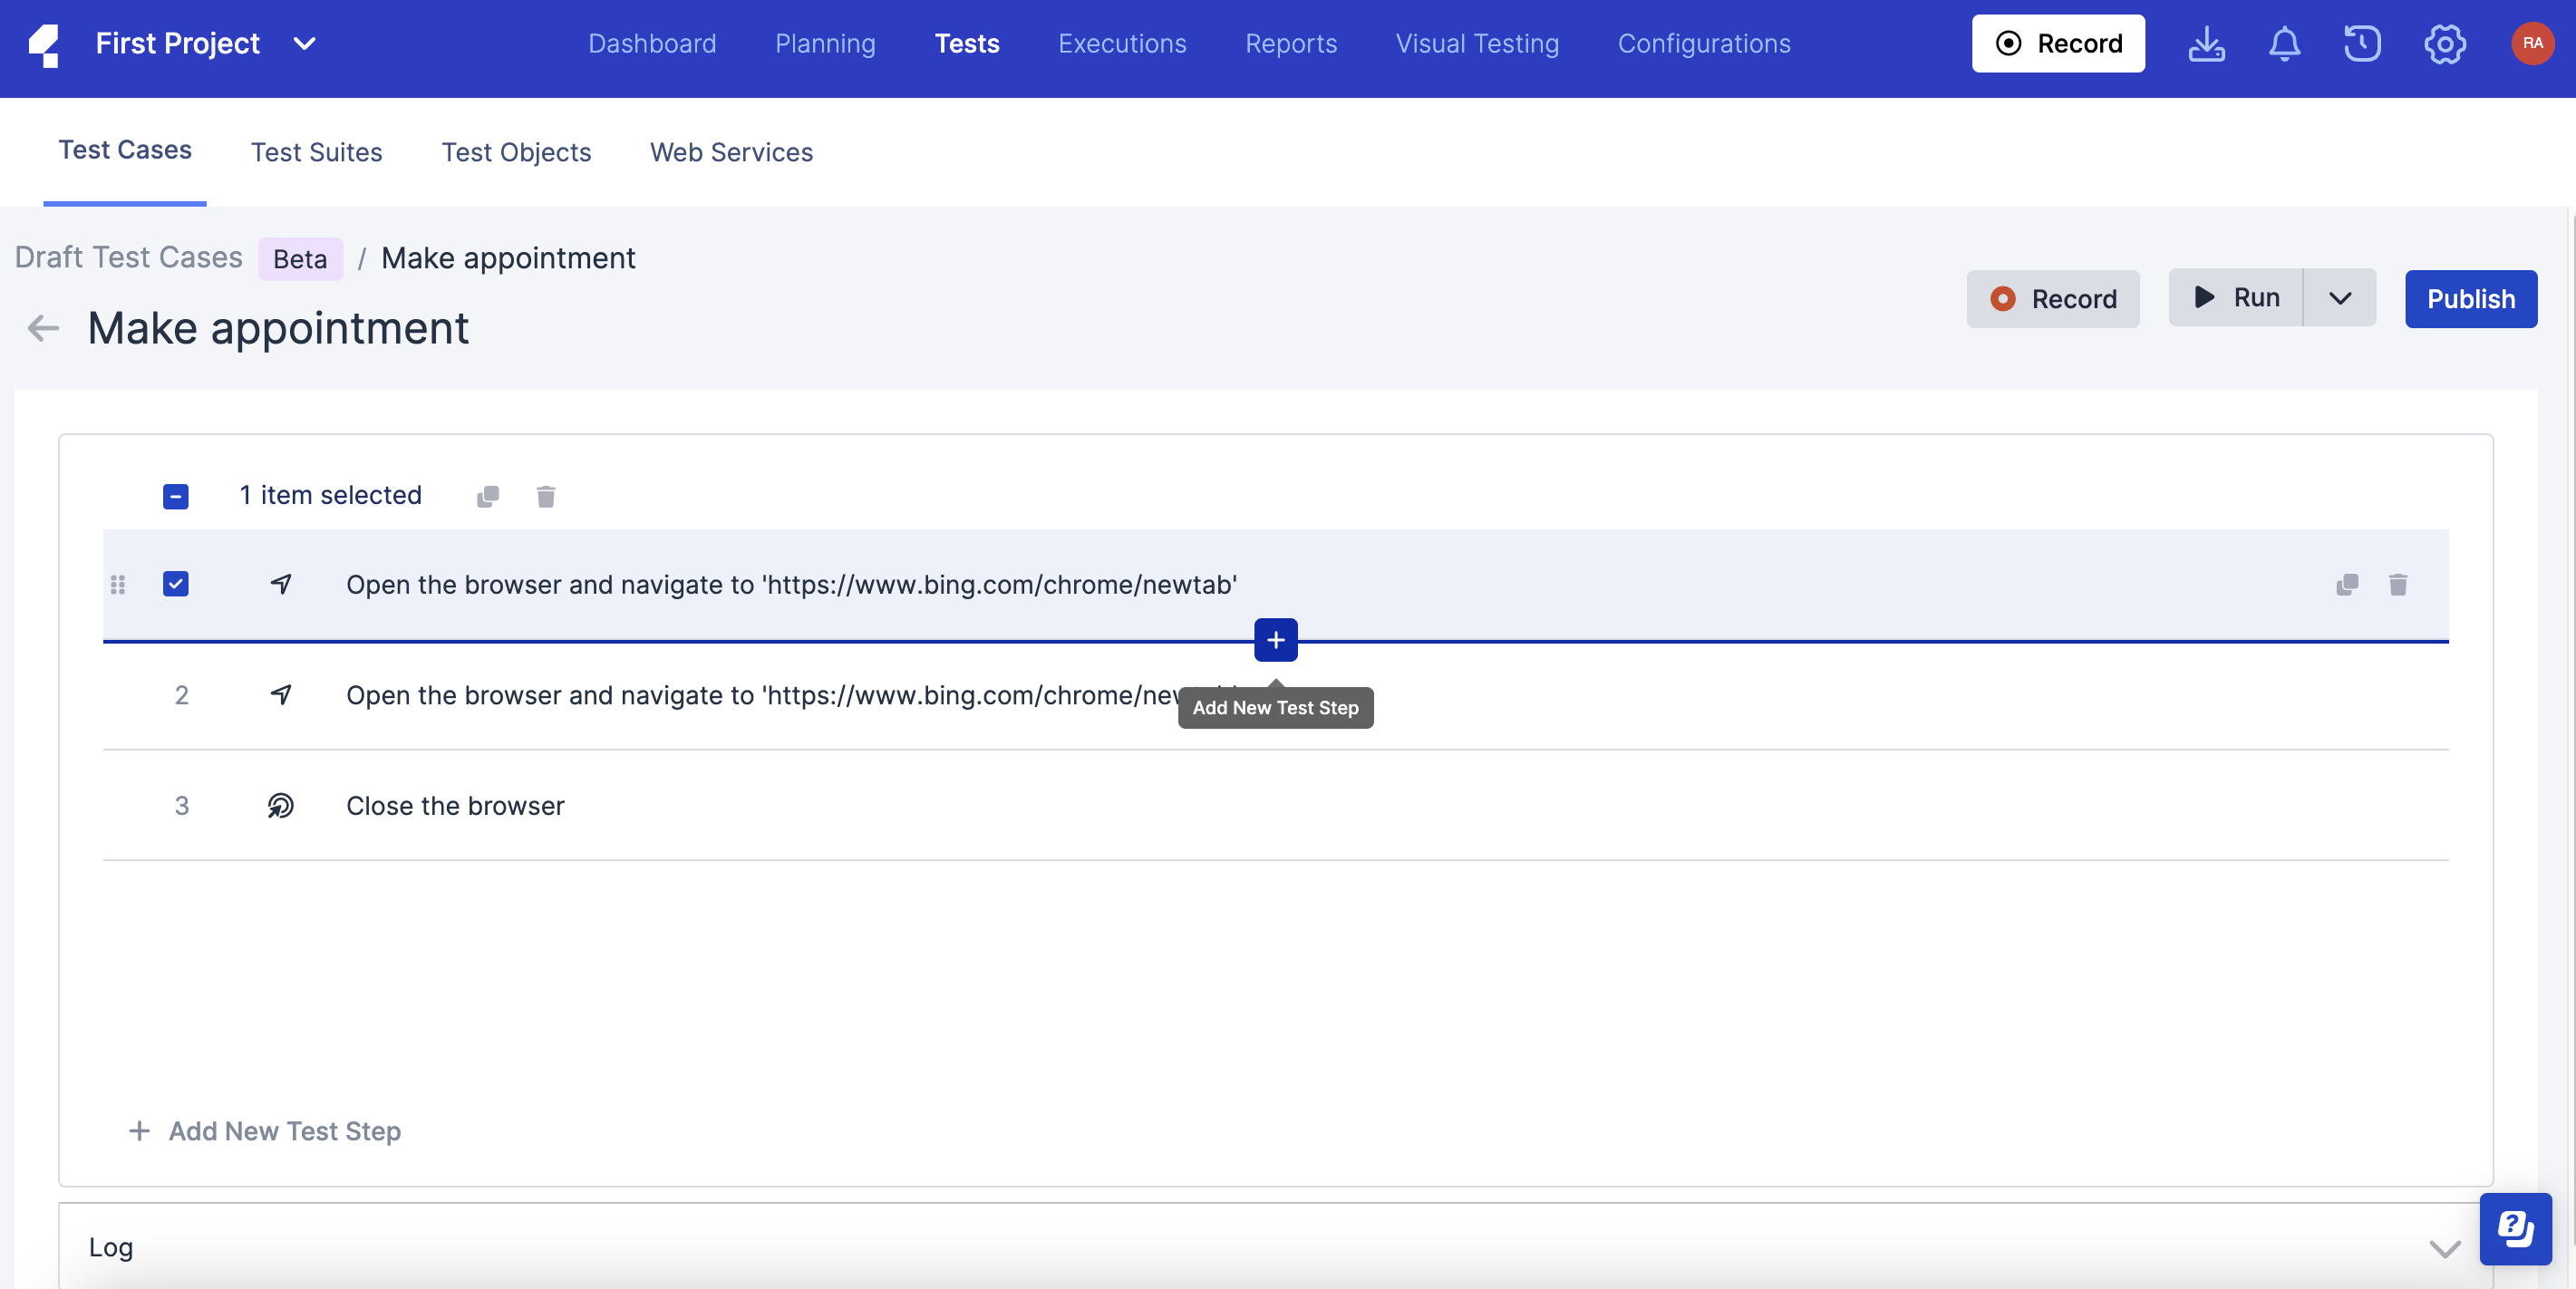
Task: Duplicate the first test step row
Action: [2346, 584]
